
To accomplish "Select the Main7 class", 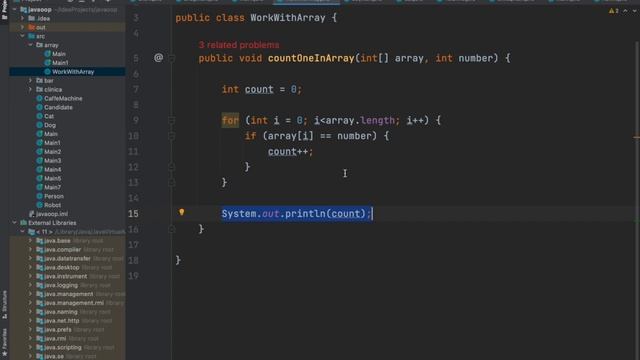I will (x=52, y=188).
